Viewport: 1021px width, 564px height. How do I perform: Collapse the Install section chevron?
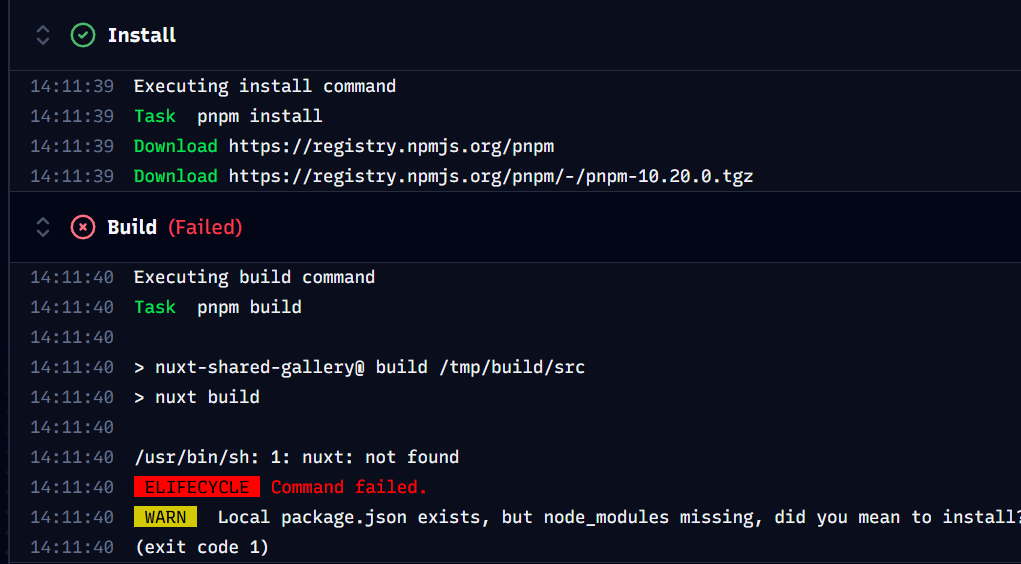pyautogui.click(x=42, y=35)
